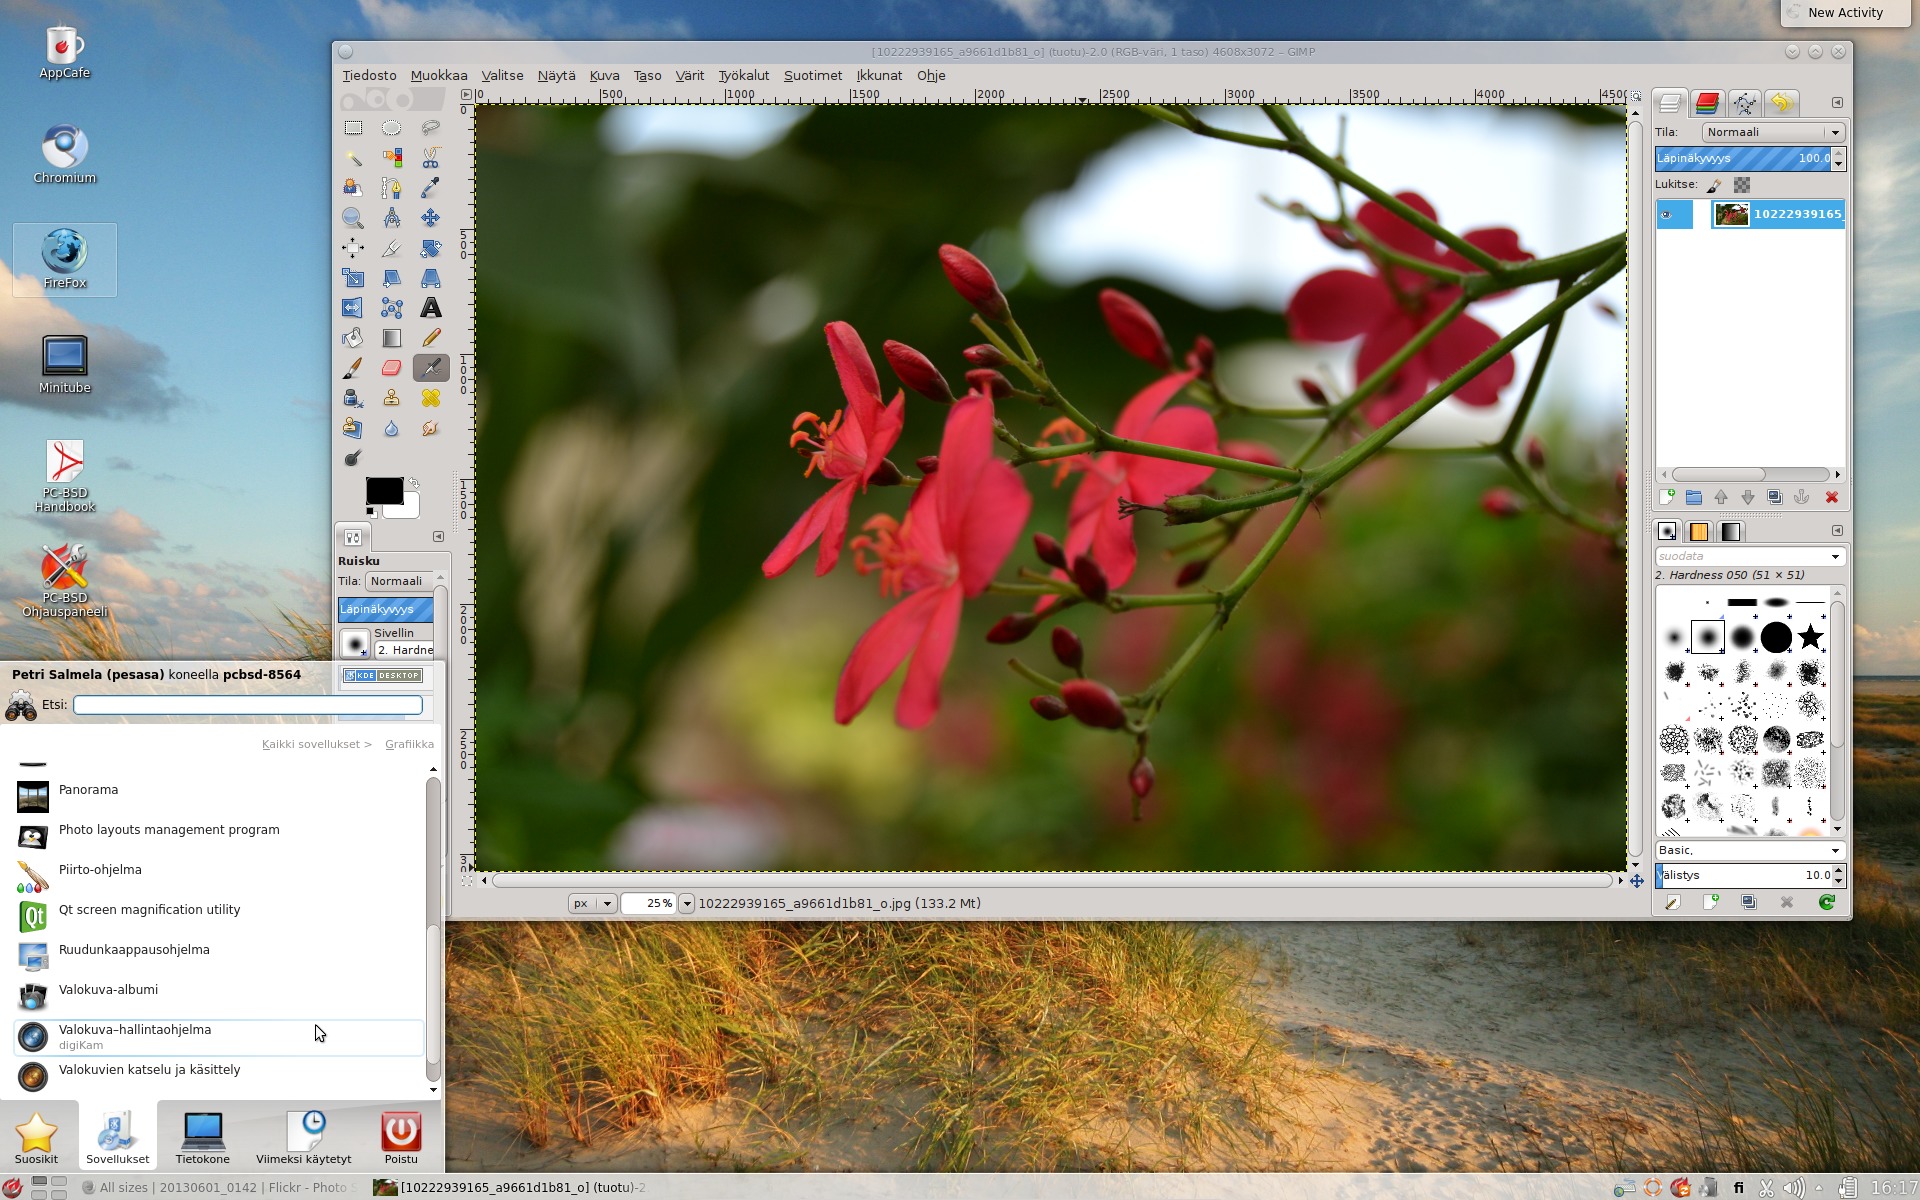This screenshot has width=1920, height=1200.
Task: Open Layers dock configuration arrow menu
Action: pyautogui.click(x=1837, y=102)
